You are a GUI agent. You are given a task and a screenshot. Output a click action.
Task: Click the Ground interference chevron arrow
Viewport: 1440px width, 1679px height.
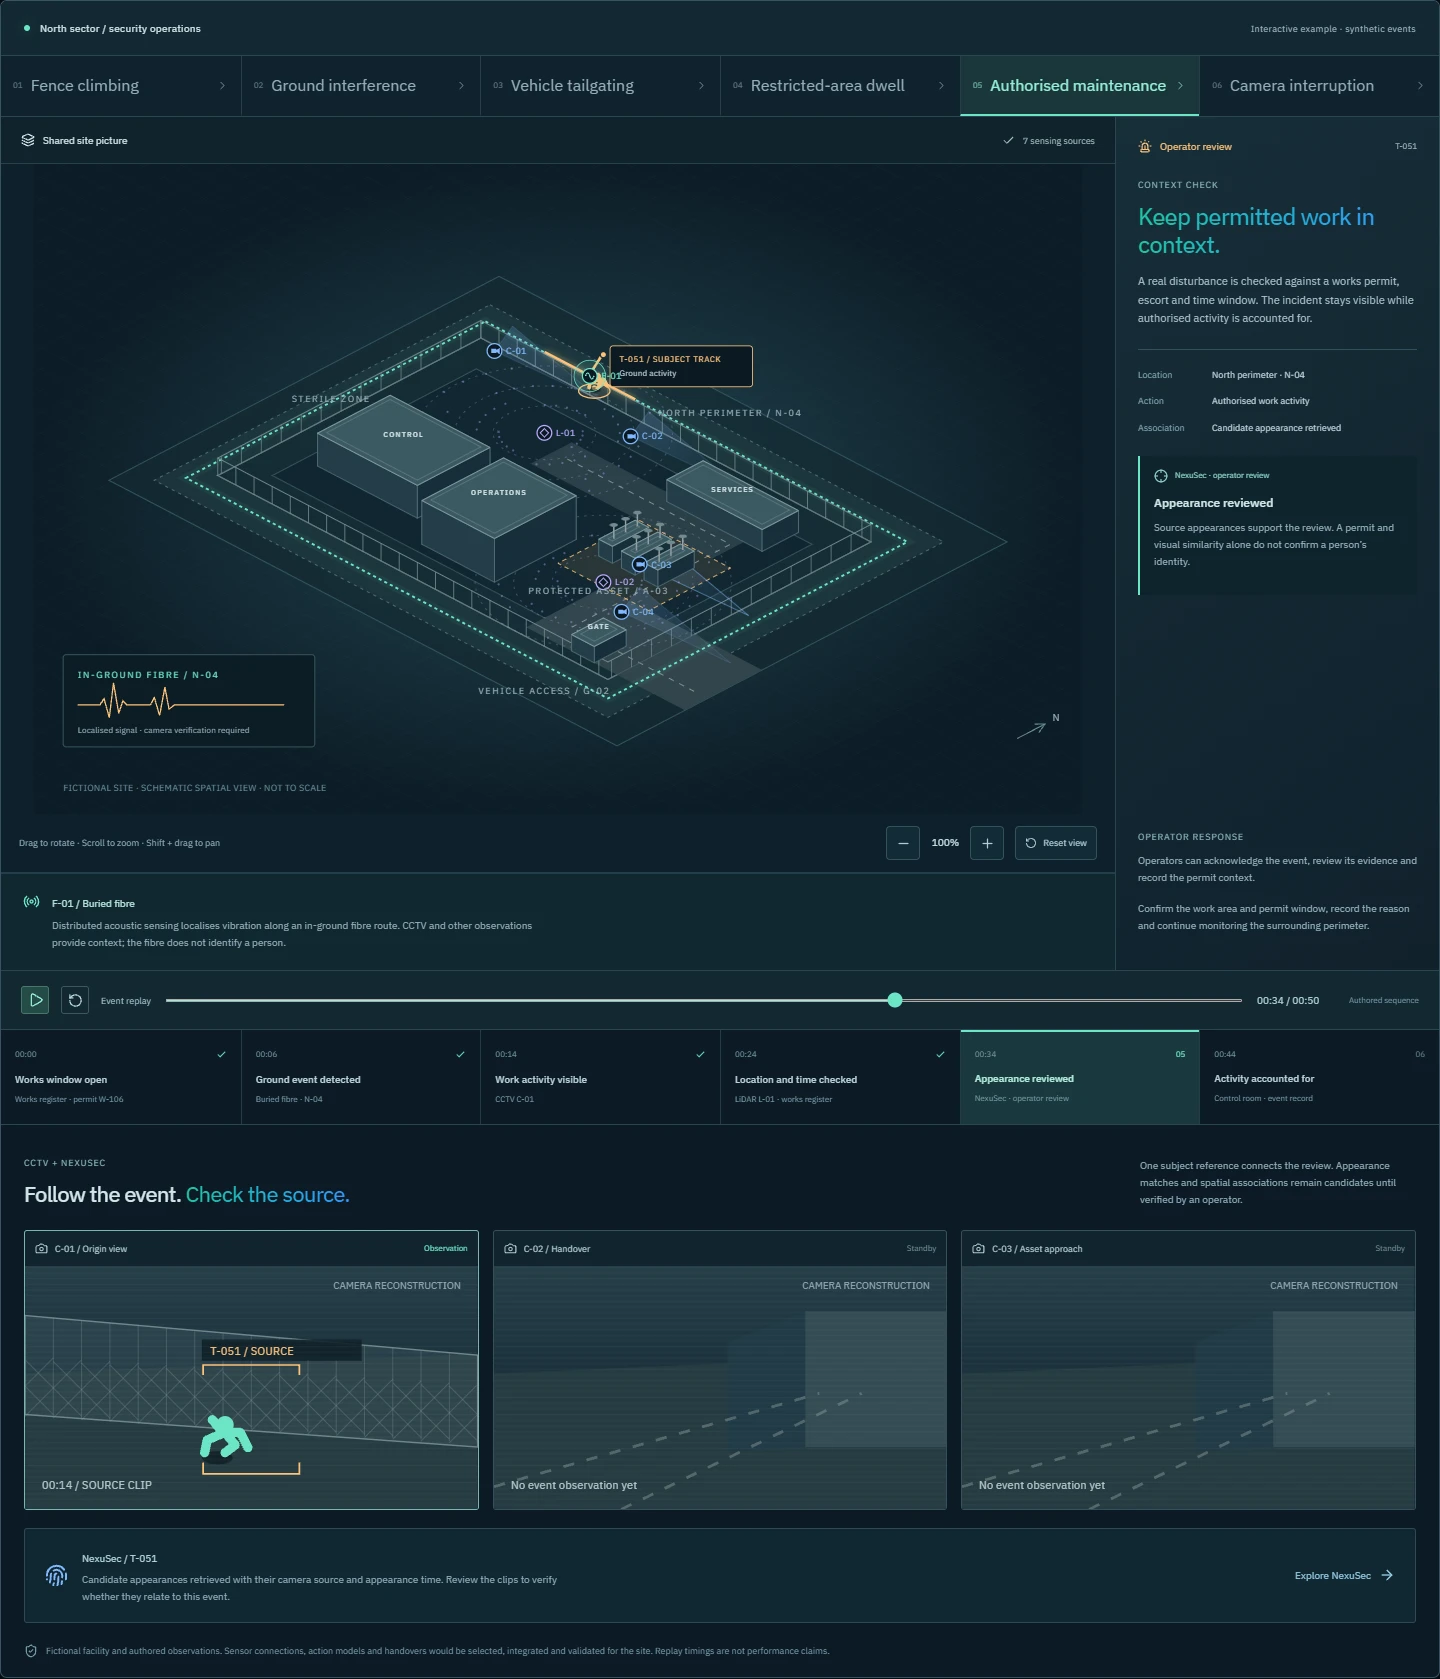tap(461, 86)
